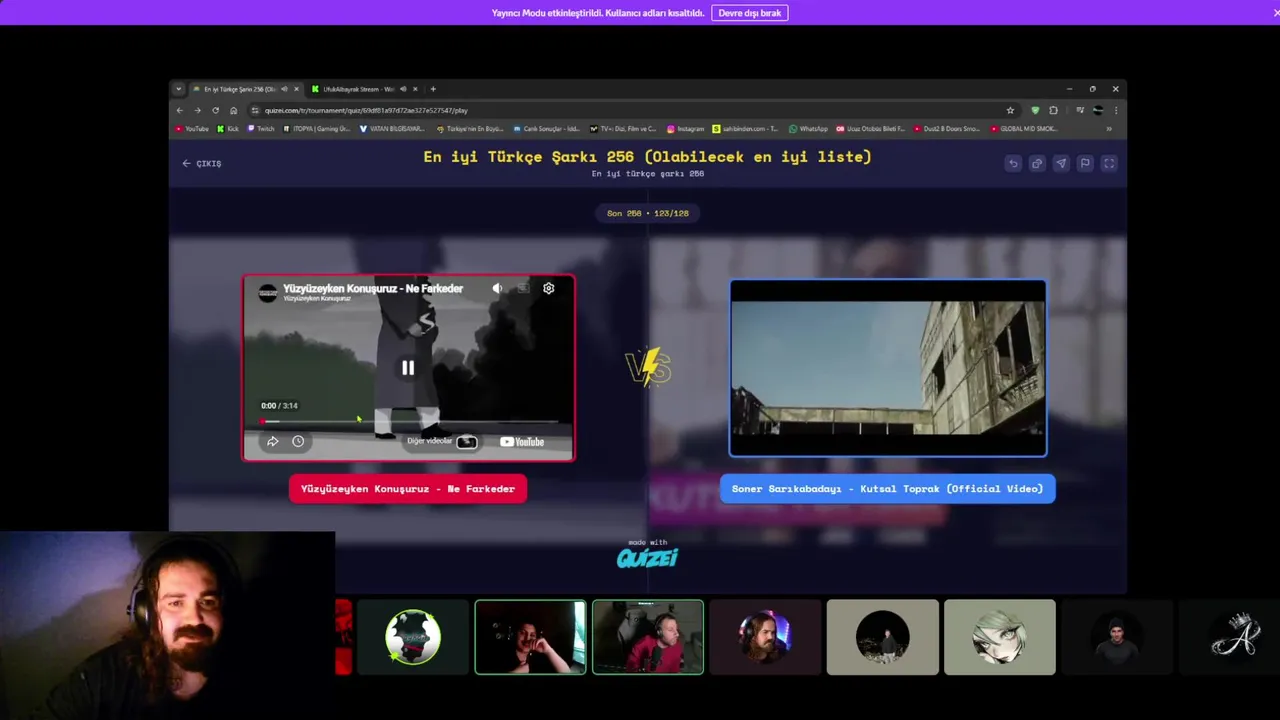Vote for Yüzyüzeyken Konuşuruz - Ne Farkeder
The height and width of the screenshot is (720, 1280).
[x=408, y=489]
